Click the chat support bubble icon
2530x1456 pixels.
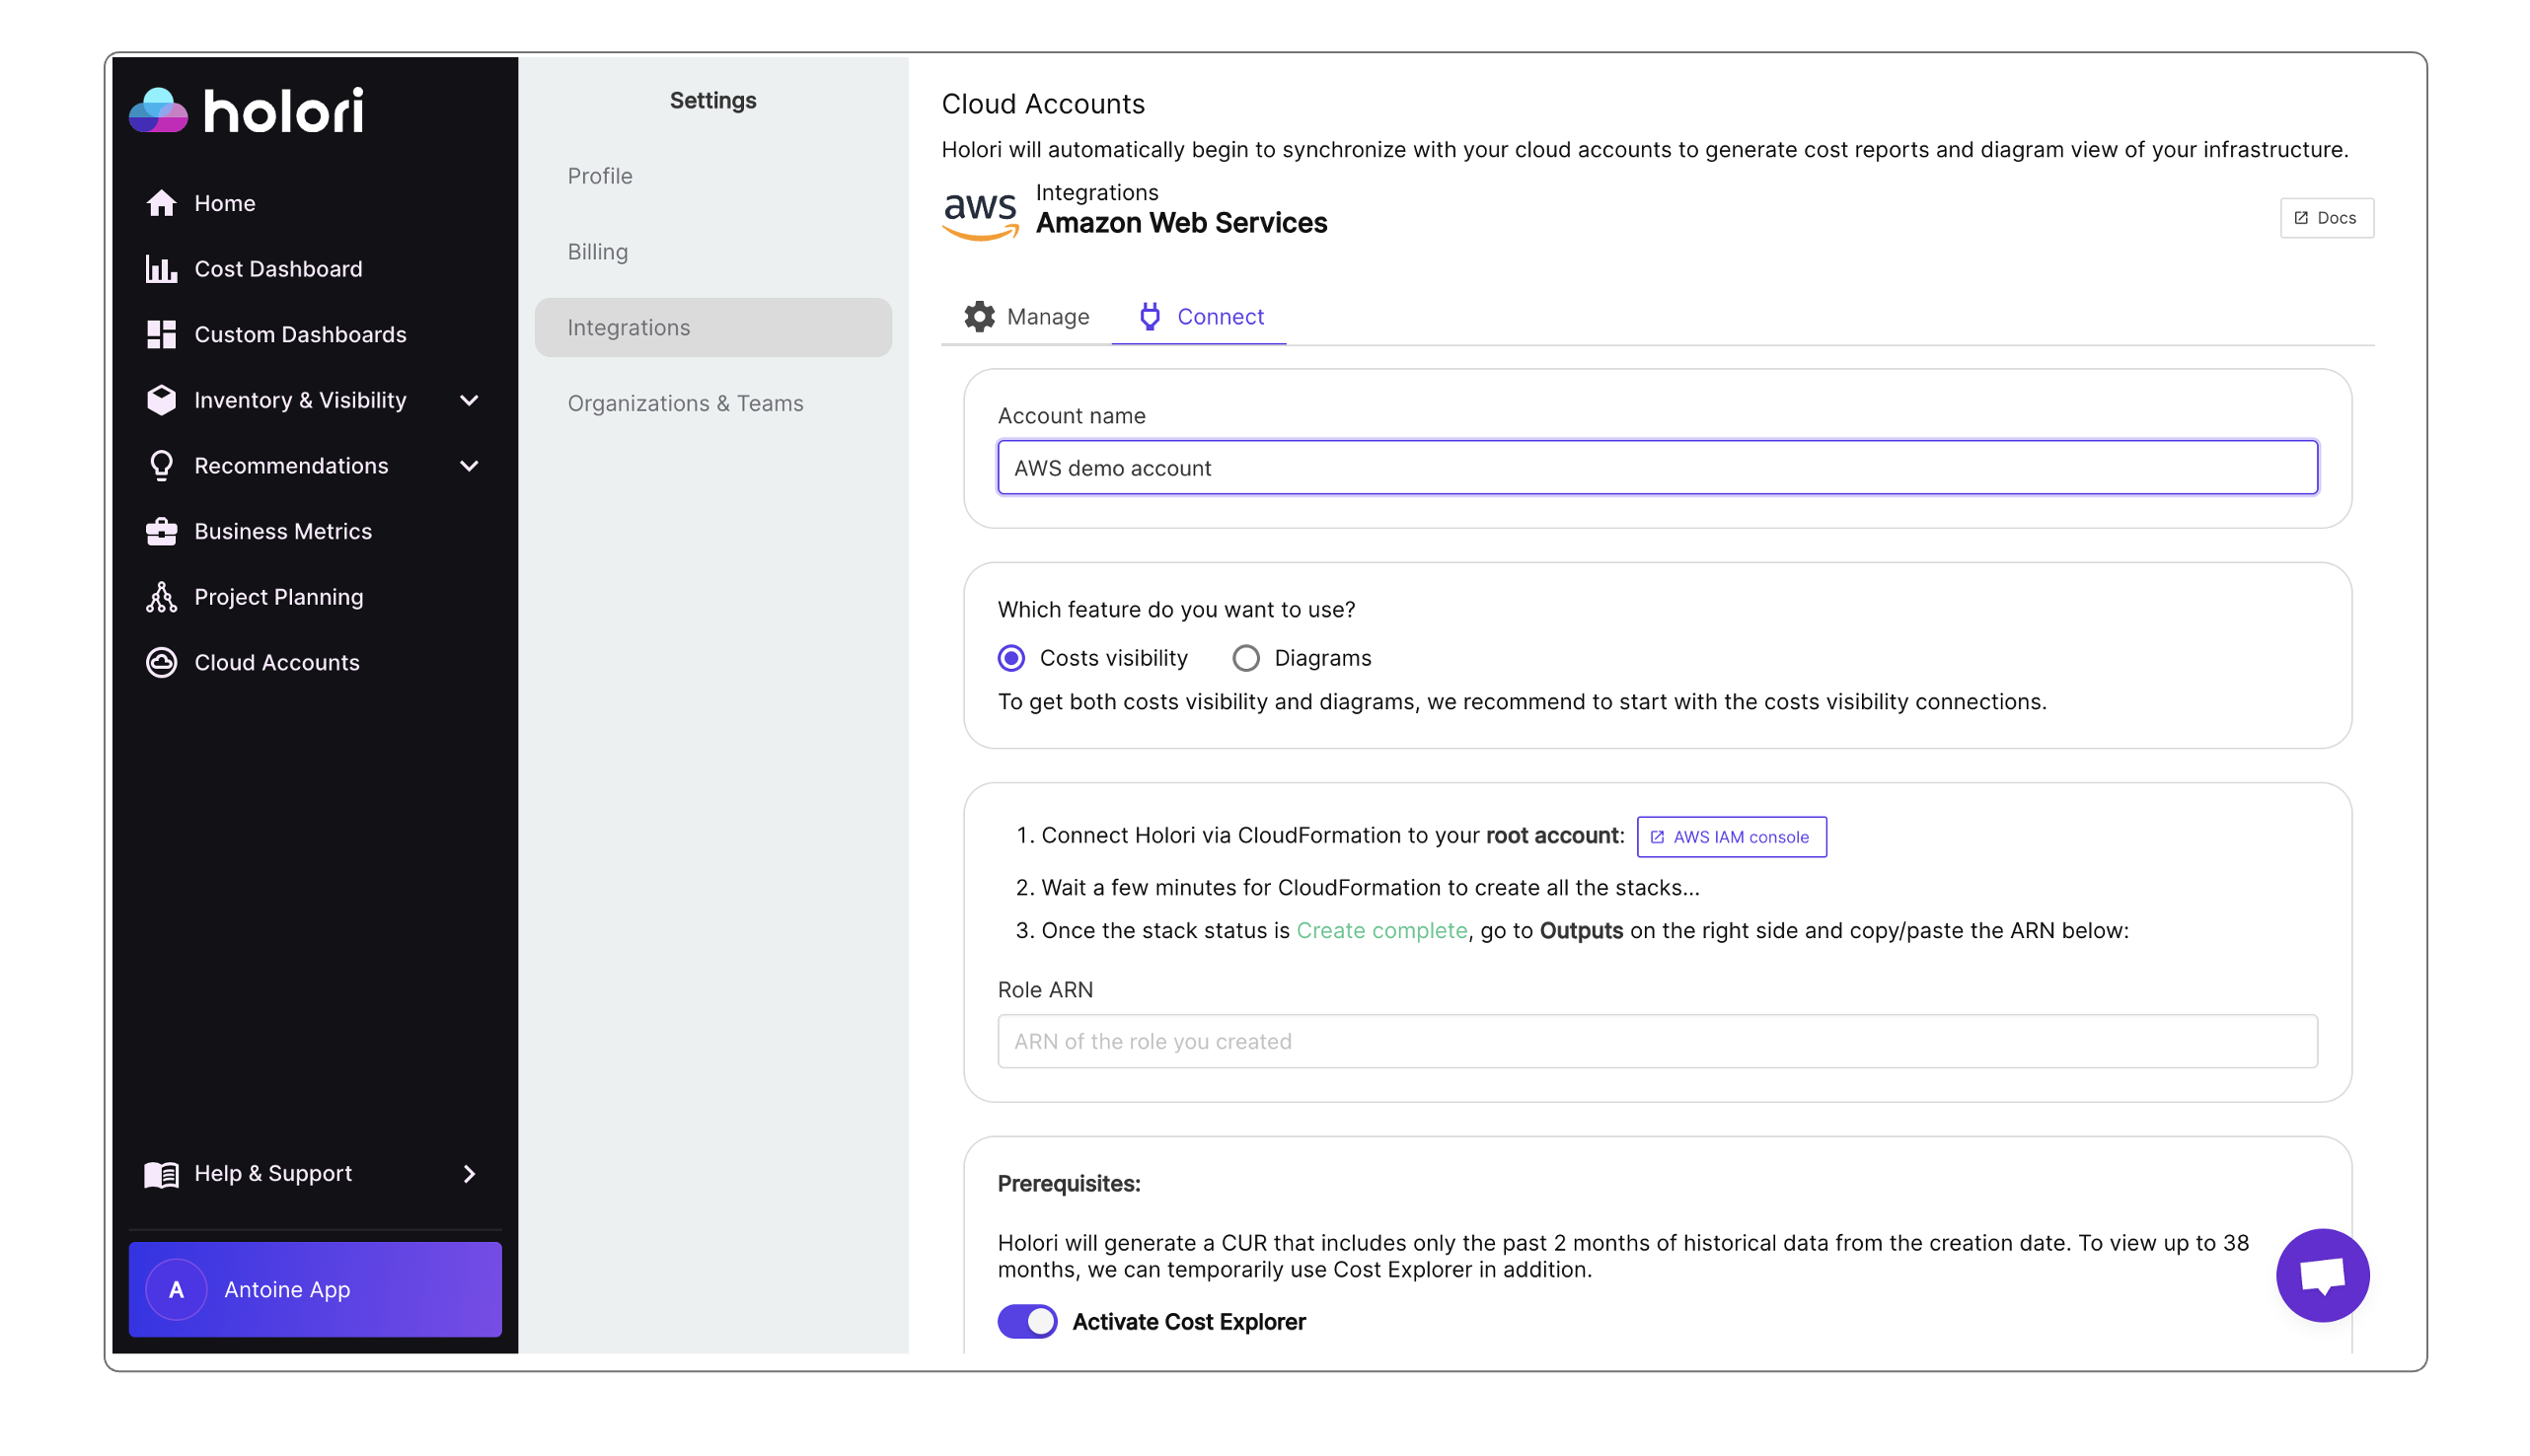[x=2323, y=1275]
